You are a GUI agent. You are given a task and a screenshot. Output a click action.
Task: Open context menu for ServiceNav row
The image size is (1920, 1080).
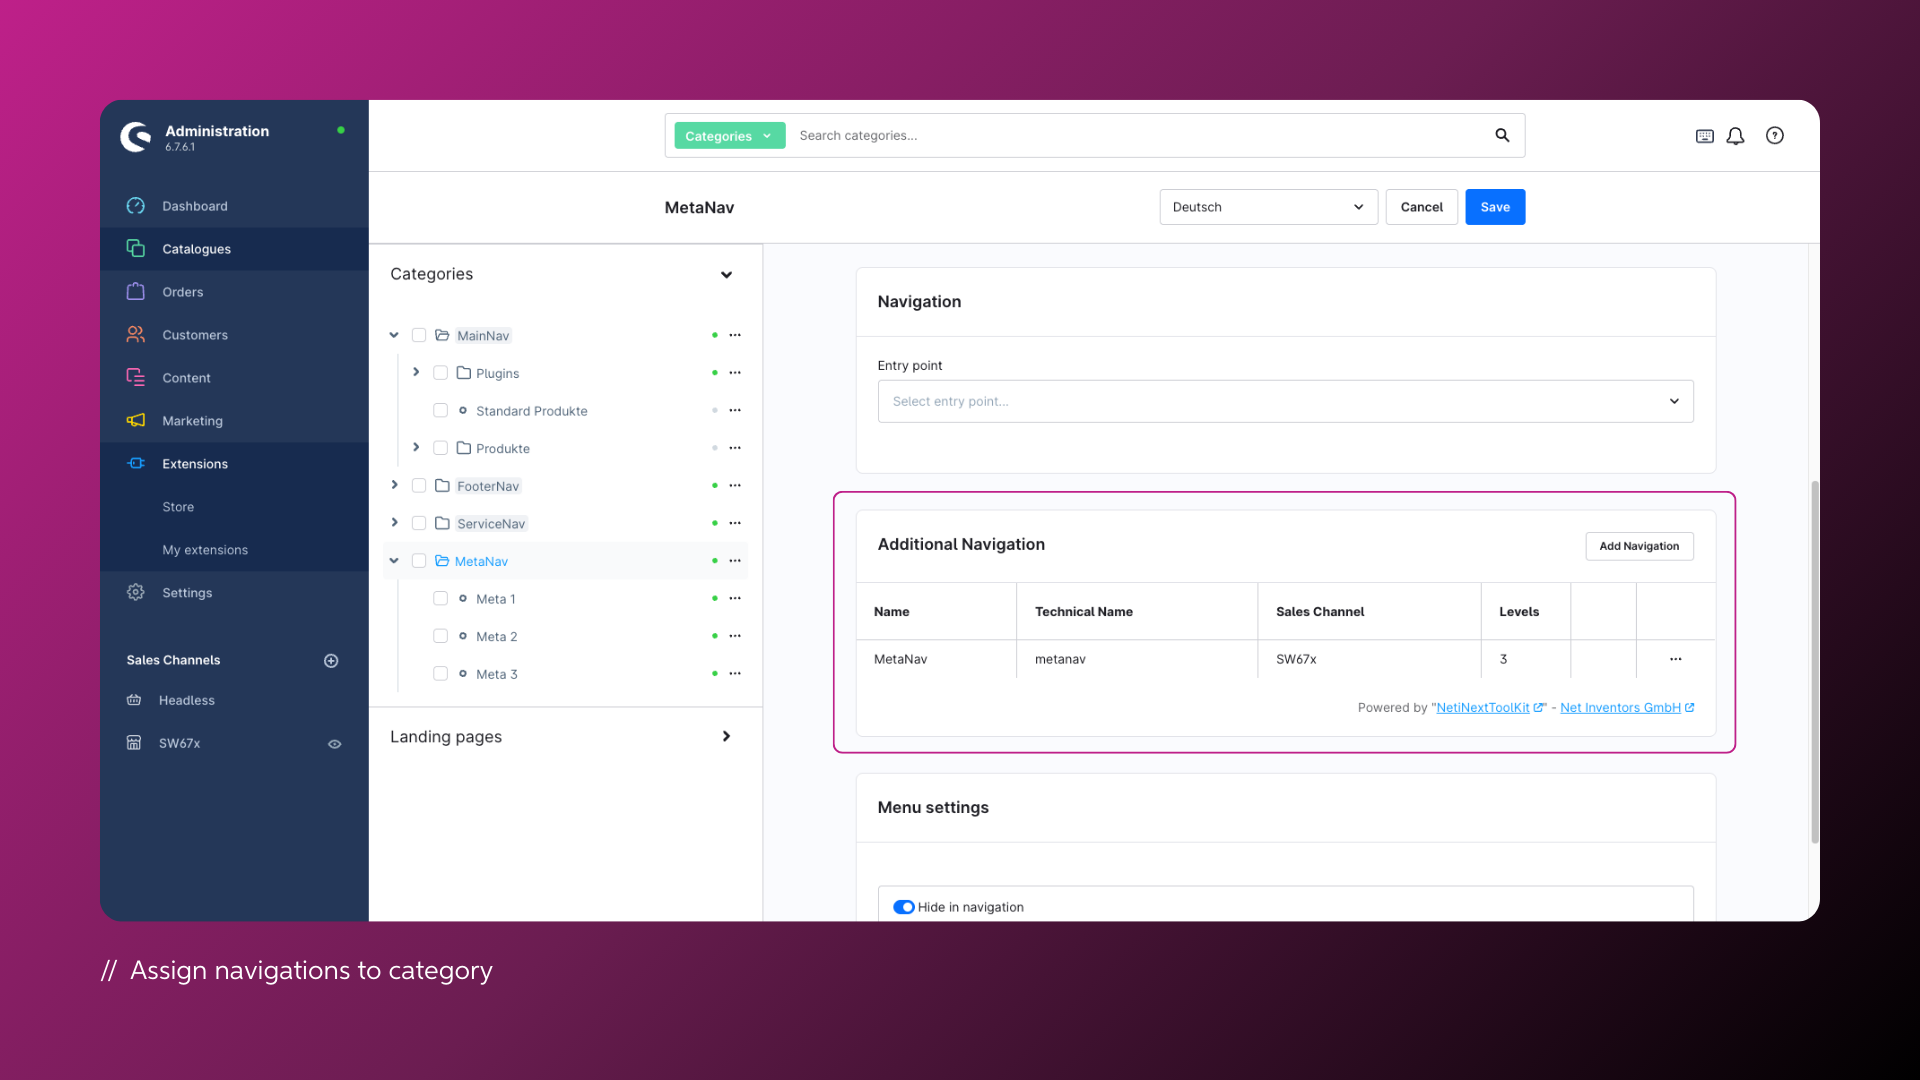click(735, 523)
